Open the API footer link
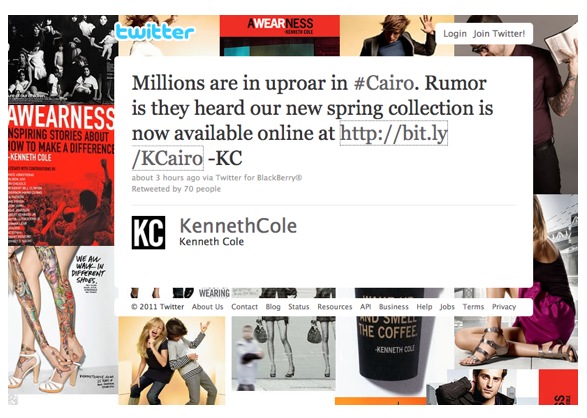Viewport: 587px width, 418px height. (365, 307)
